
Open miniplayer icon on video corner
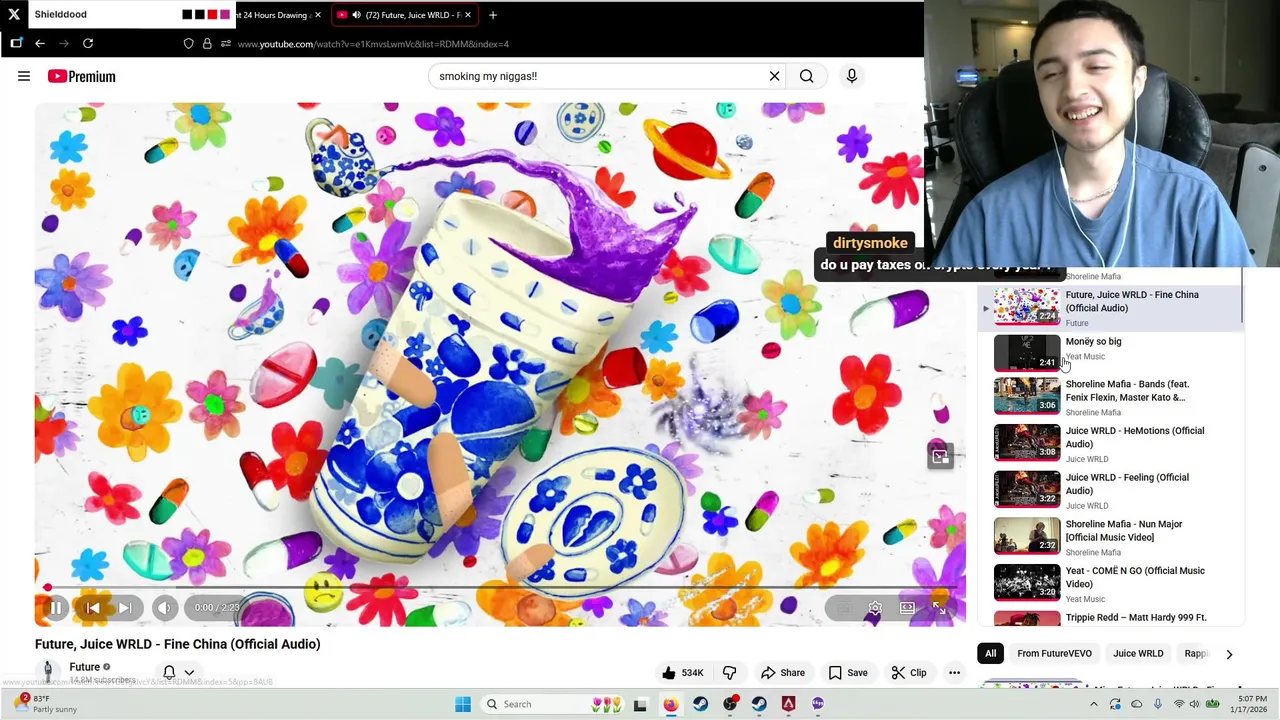[x=940, y=456]
